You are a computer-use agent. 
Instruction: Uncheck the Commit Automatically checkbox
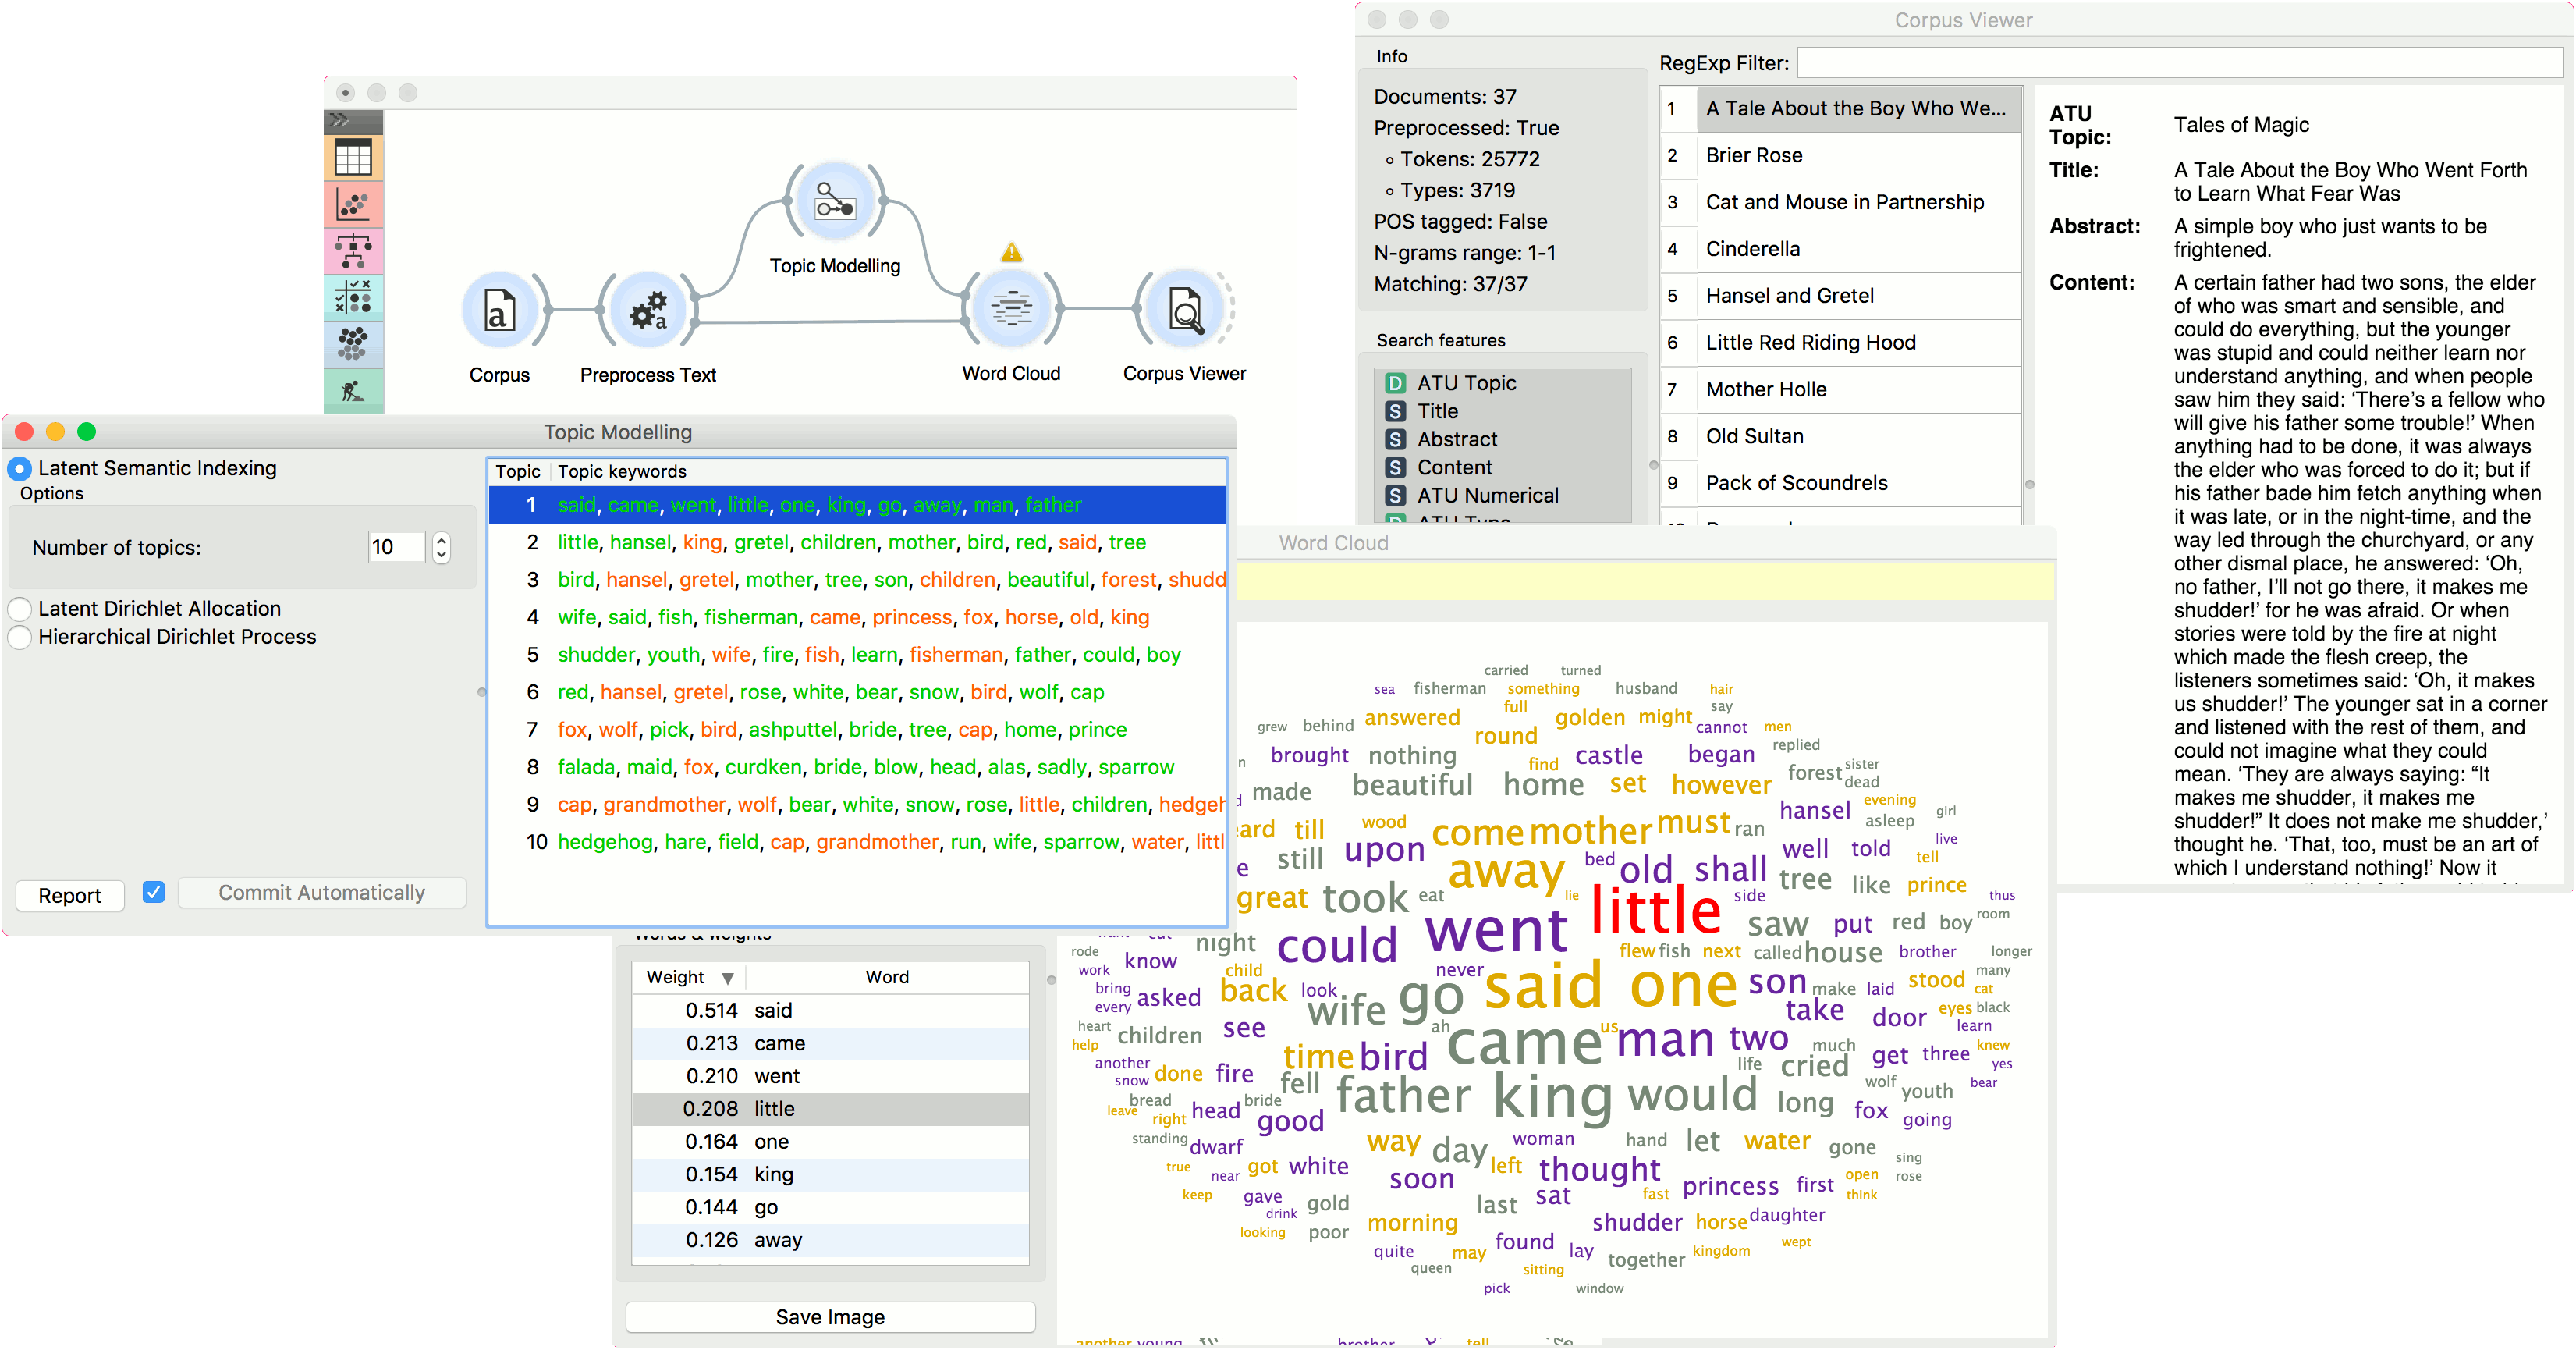pyautogui.click(x=154, y=892)
